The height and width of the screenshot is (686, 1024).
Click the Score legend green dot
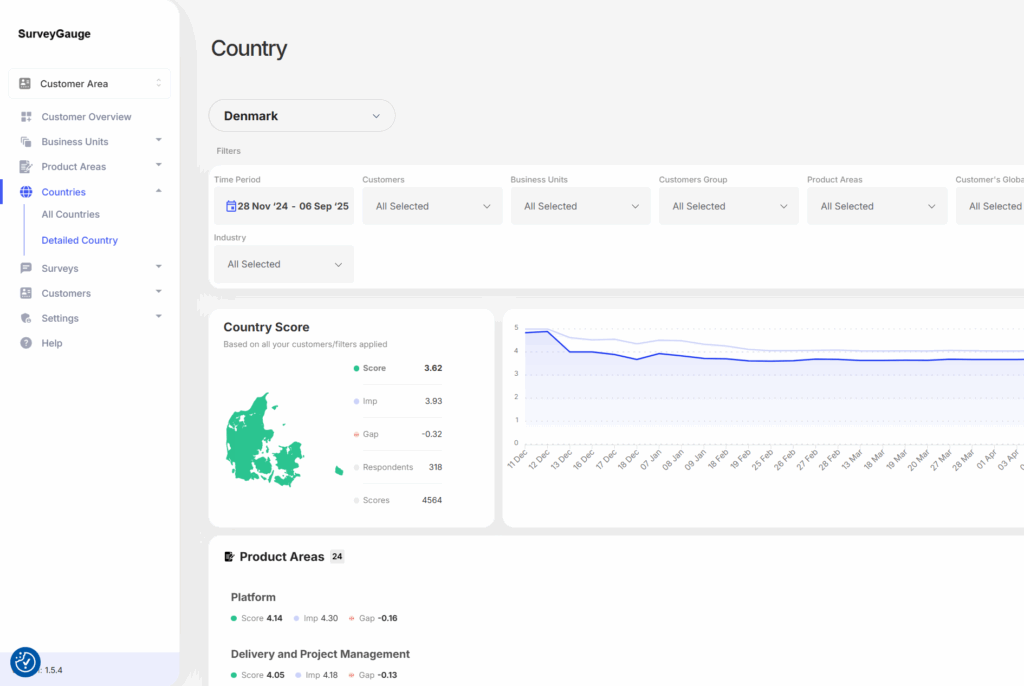[x=357, y=368]
